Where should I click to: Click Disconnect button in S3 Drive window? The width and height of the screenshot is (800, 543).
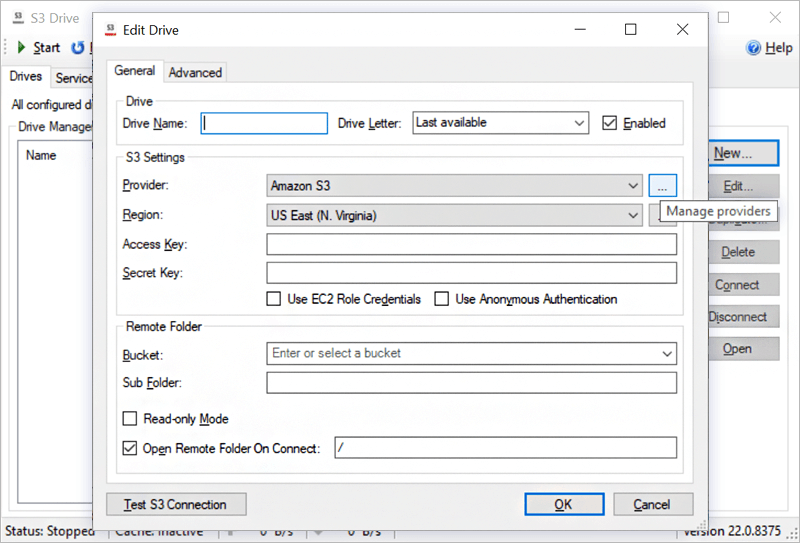click(x=743, y=316)
